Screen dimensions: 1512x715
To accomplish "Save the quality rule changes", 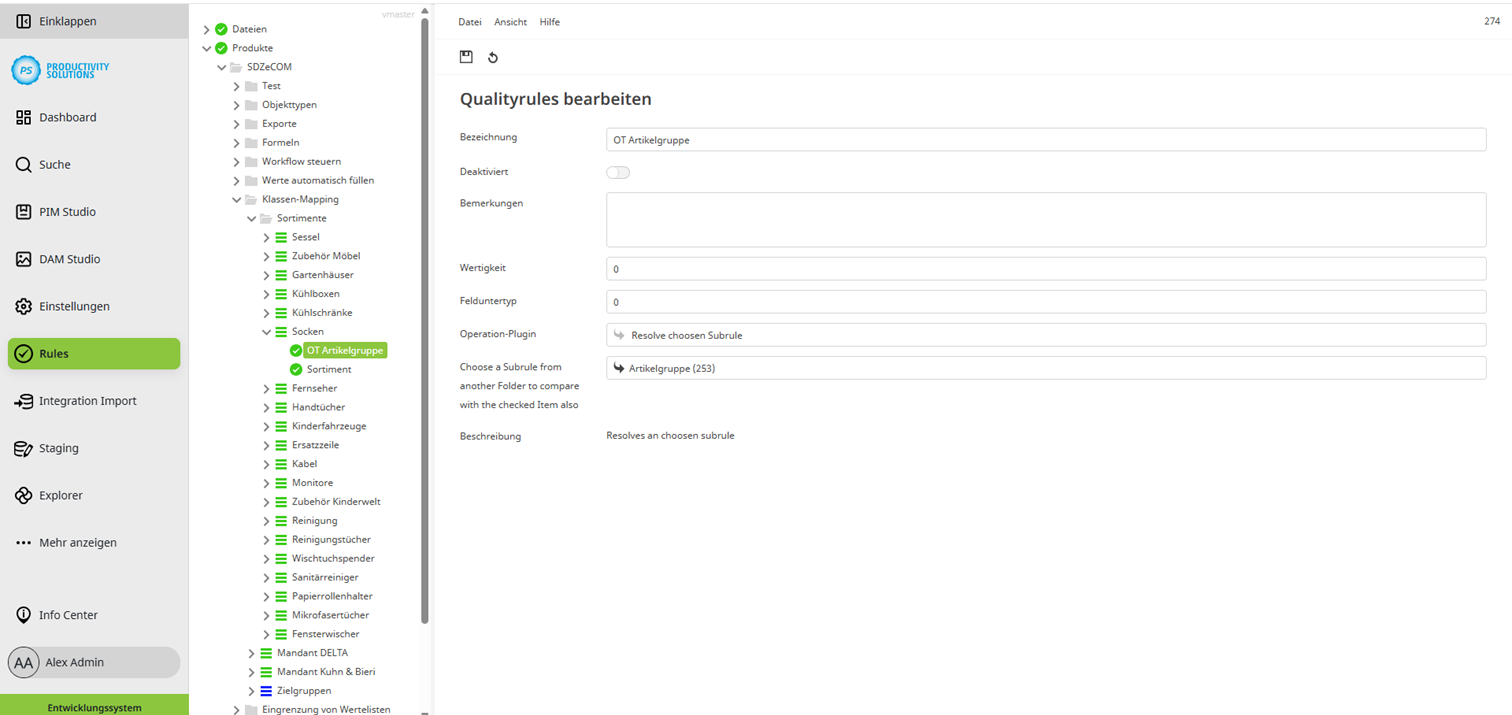I will pos(466,57).
